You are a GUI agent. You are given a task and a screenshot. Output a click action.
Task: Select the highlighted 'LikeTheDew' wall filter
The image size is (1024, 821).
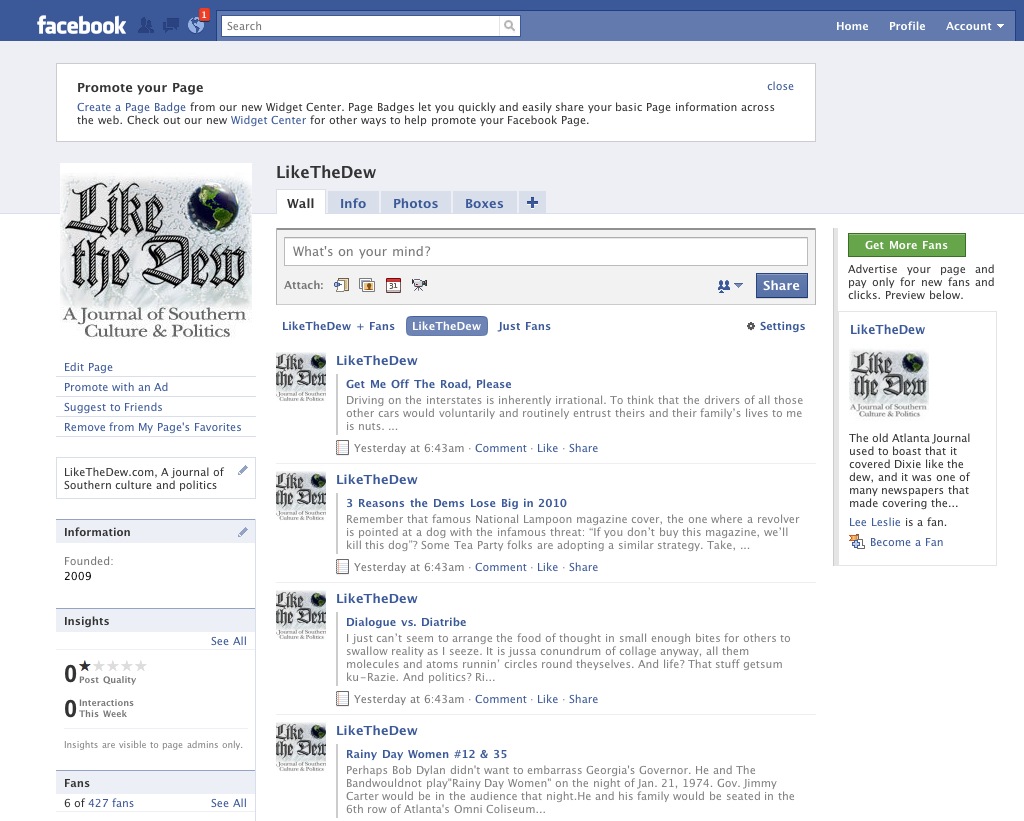click(x=446, y=326)
